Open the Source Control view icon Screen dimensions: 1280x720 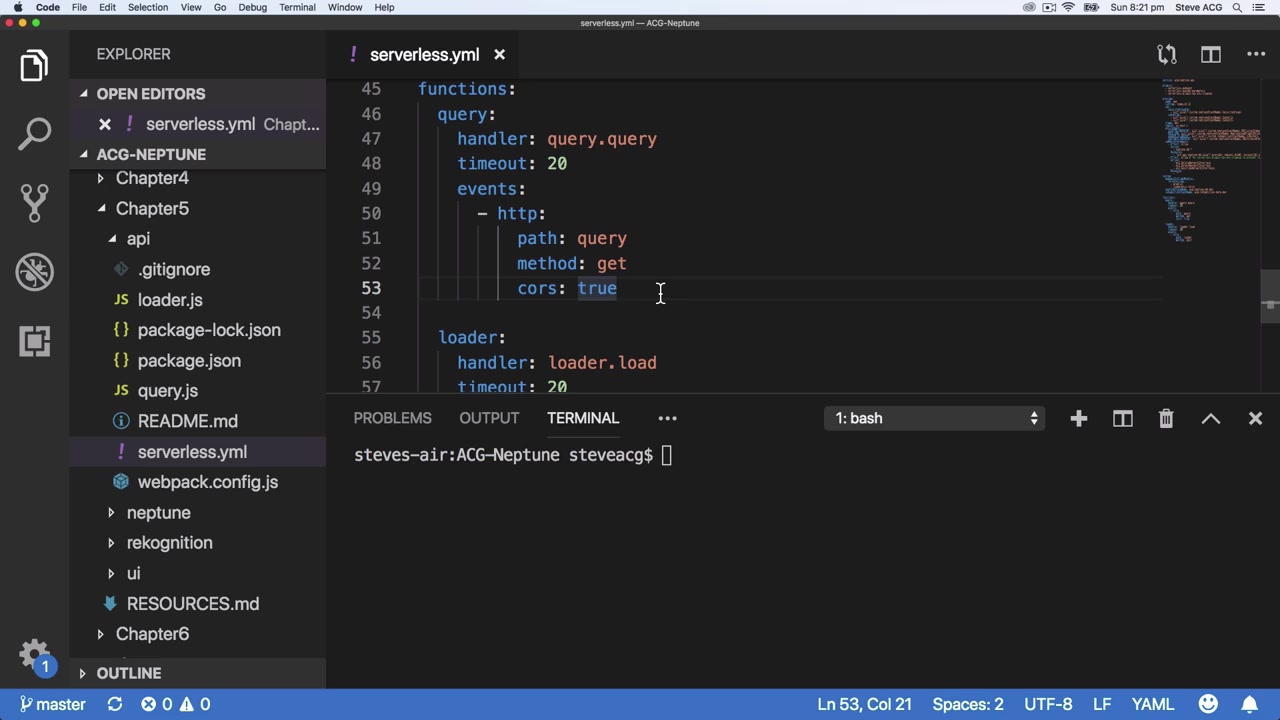[x=34, y=203]
